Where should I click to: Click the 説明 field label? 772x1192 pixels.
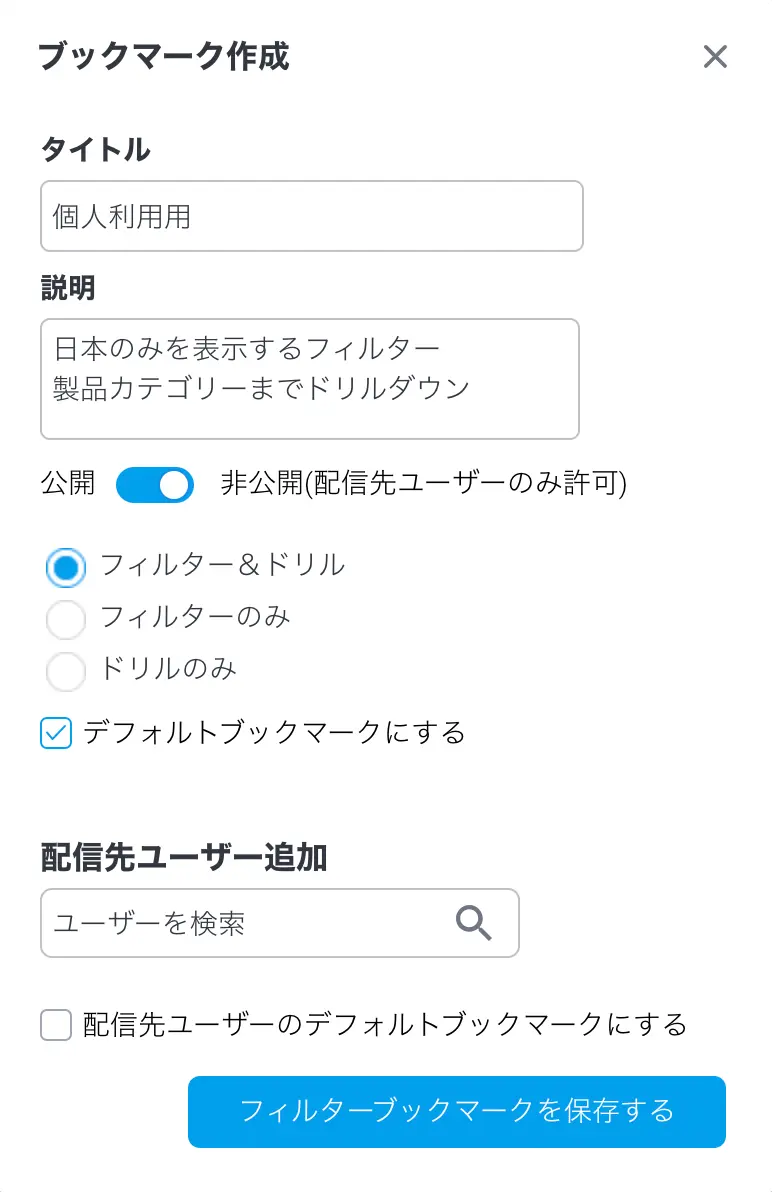(68, 288)
